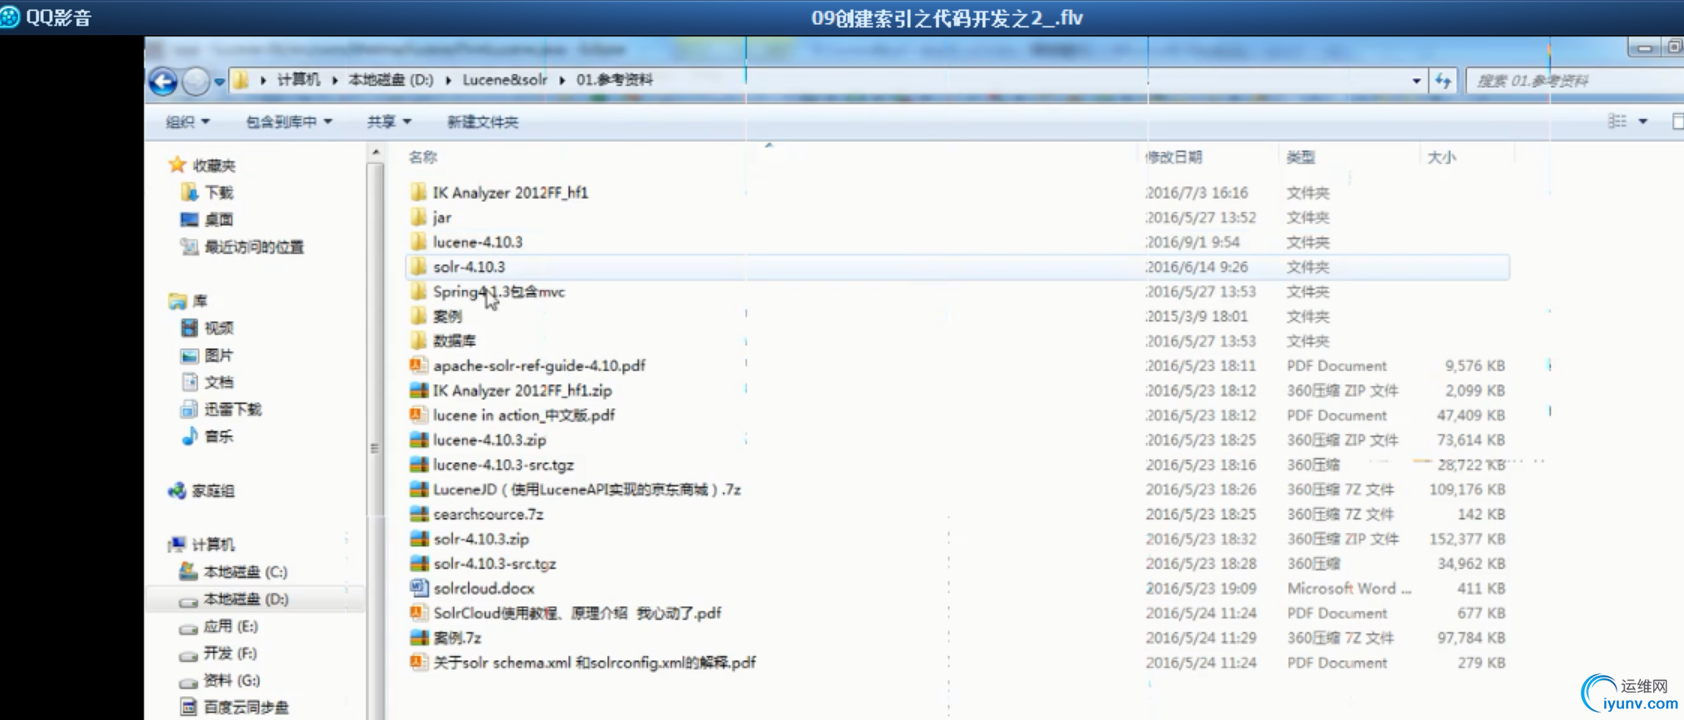Screen dimensions: 1684x720
Task: Click the scroll up arrow of navigation pane
Action: [x=375, y=152]
